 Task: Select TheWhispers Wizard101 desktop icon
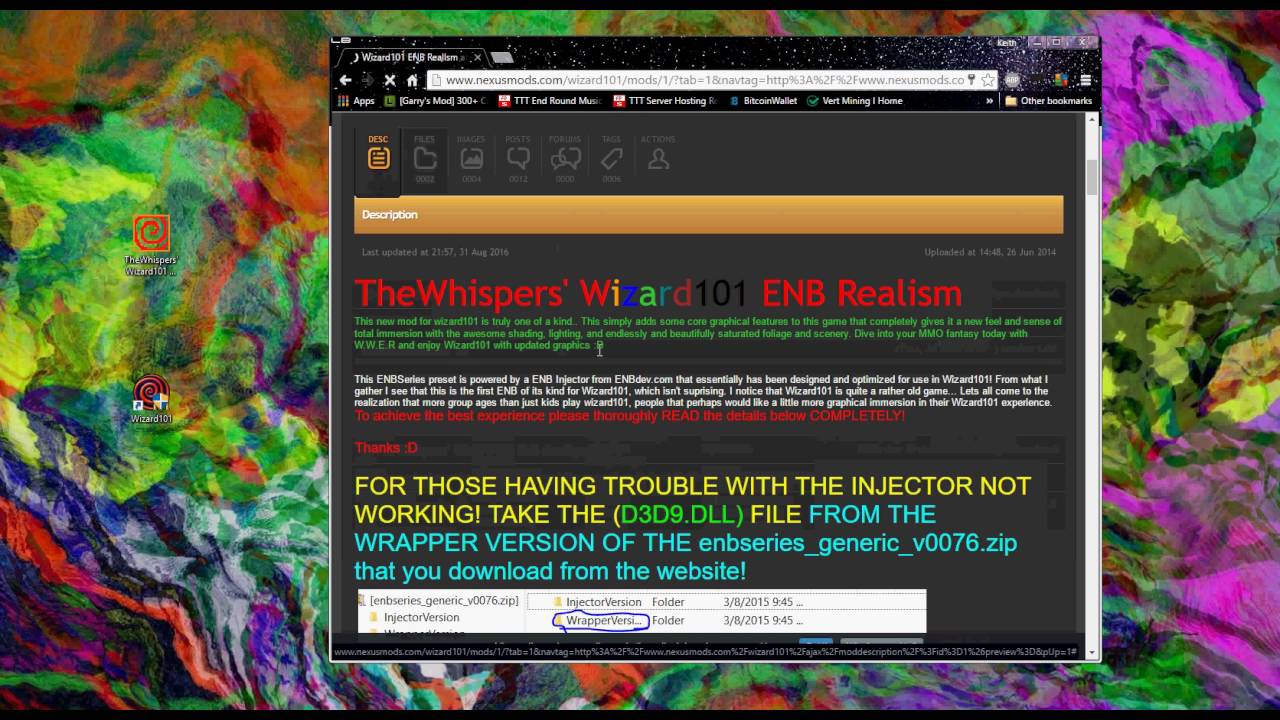(x=151, y=245)
